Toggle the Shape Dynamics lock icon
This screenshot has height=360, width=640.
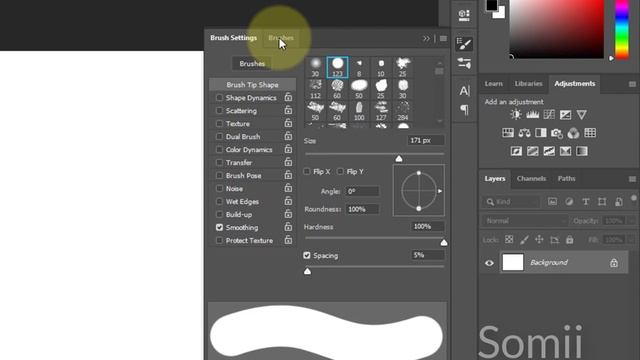(288, 97)
